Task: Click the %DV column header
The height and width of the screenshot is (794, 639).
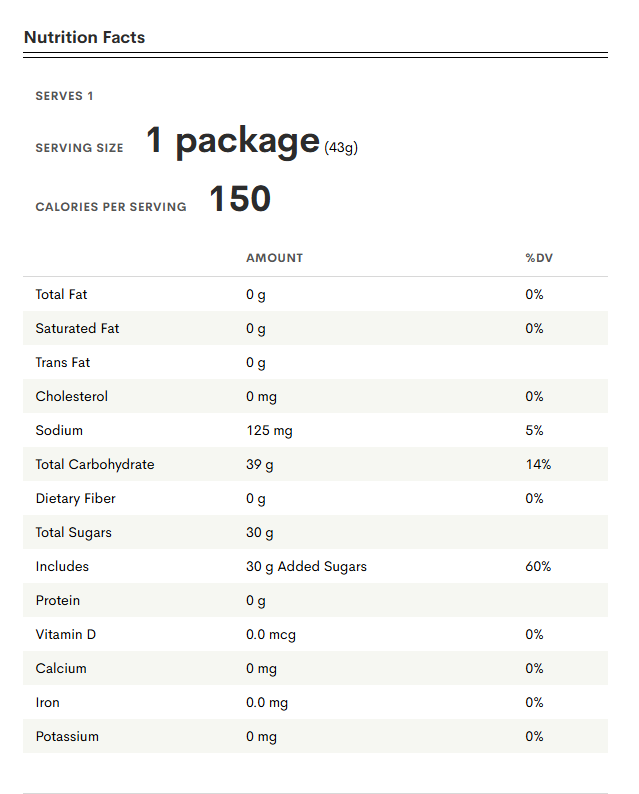Action: pos(538,258)
